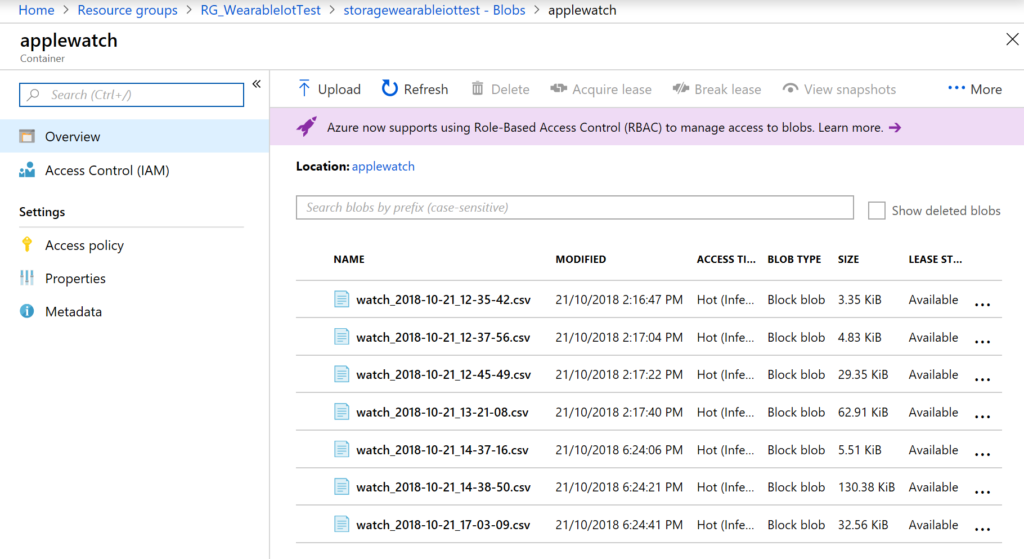Open the applewatch location link
The height and width of the screenshot is (559, 1024).
coord(383,166)
